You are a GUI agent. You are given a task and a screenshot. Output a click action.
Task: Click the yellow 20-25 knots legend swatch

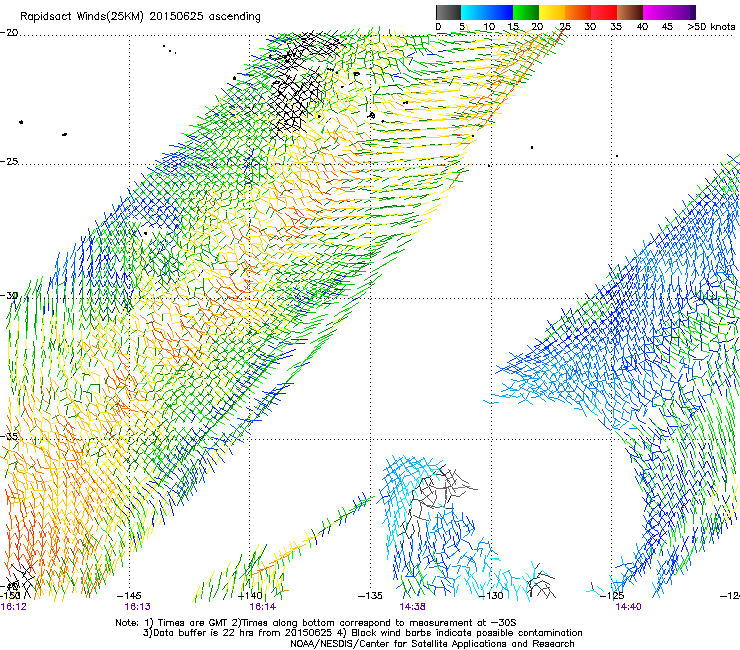click(552, 12)
